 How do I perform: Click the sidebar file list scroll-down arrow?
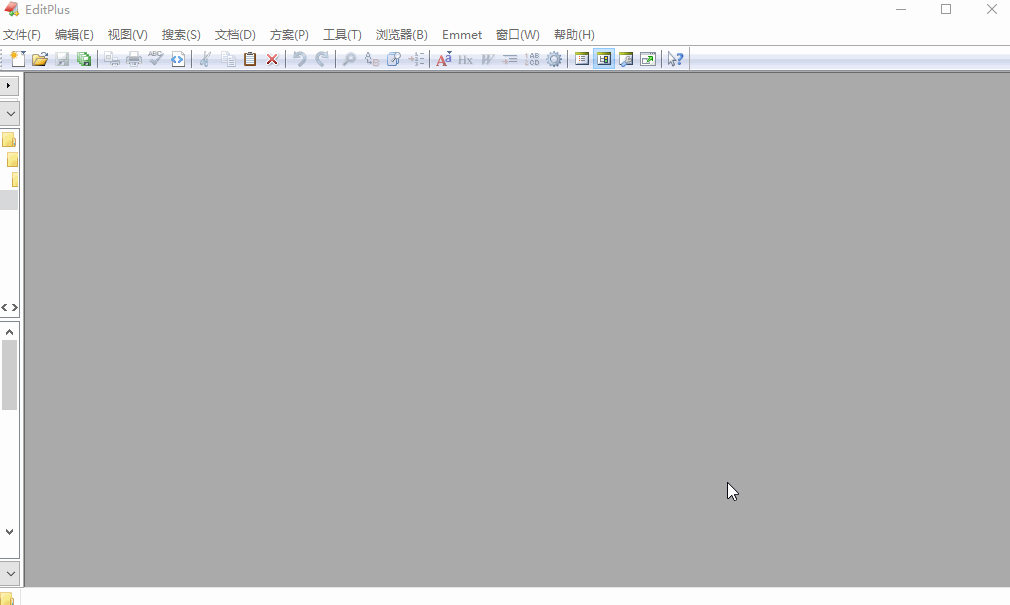click(x=10, y=532)
